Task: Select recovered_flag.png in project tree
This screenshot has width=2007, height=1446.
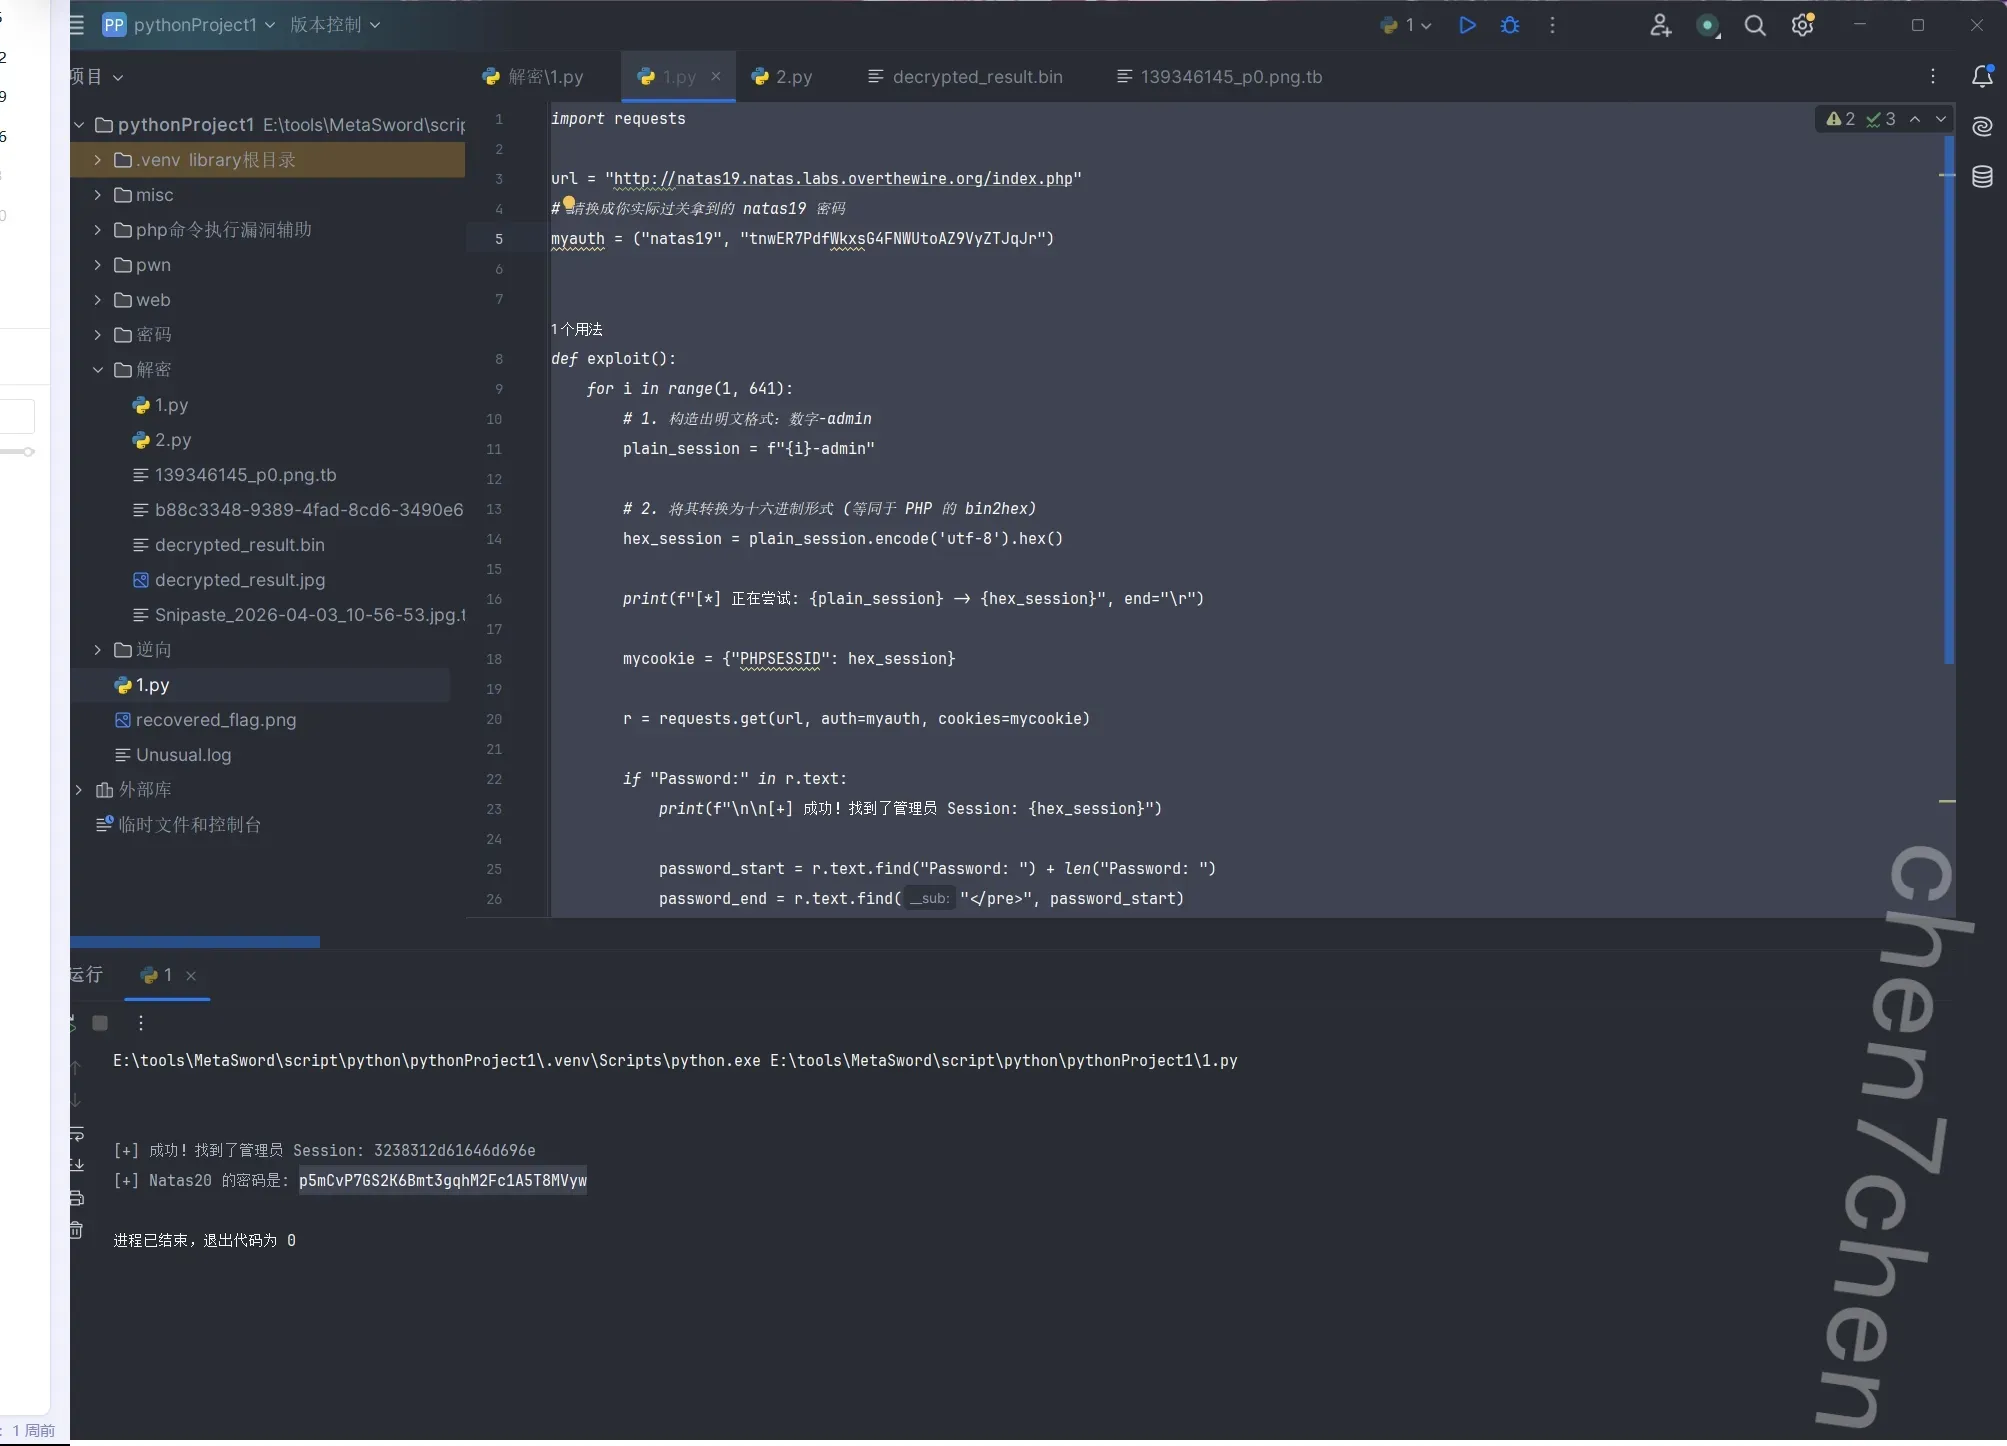Action: pyautogui.click(x=205, y=720)
